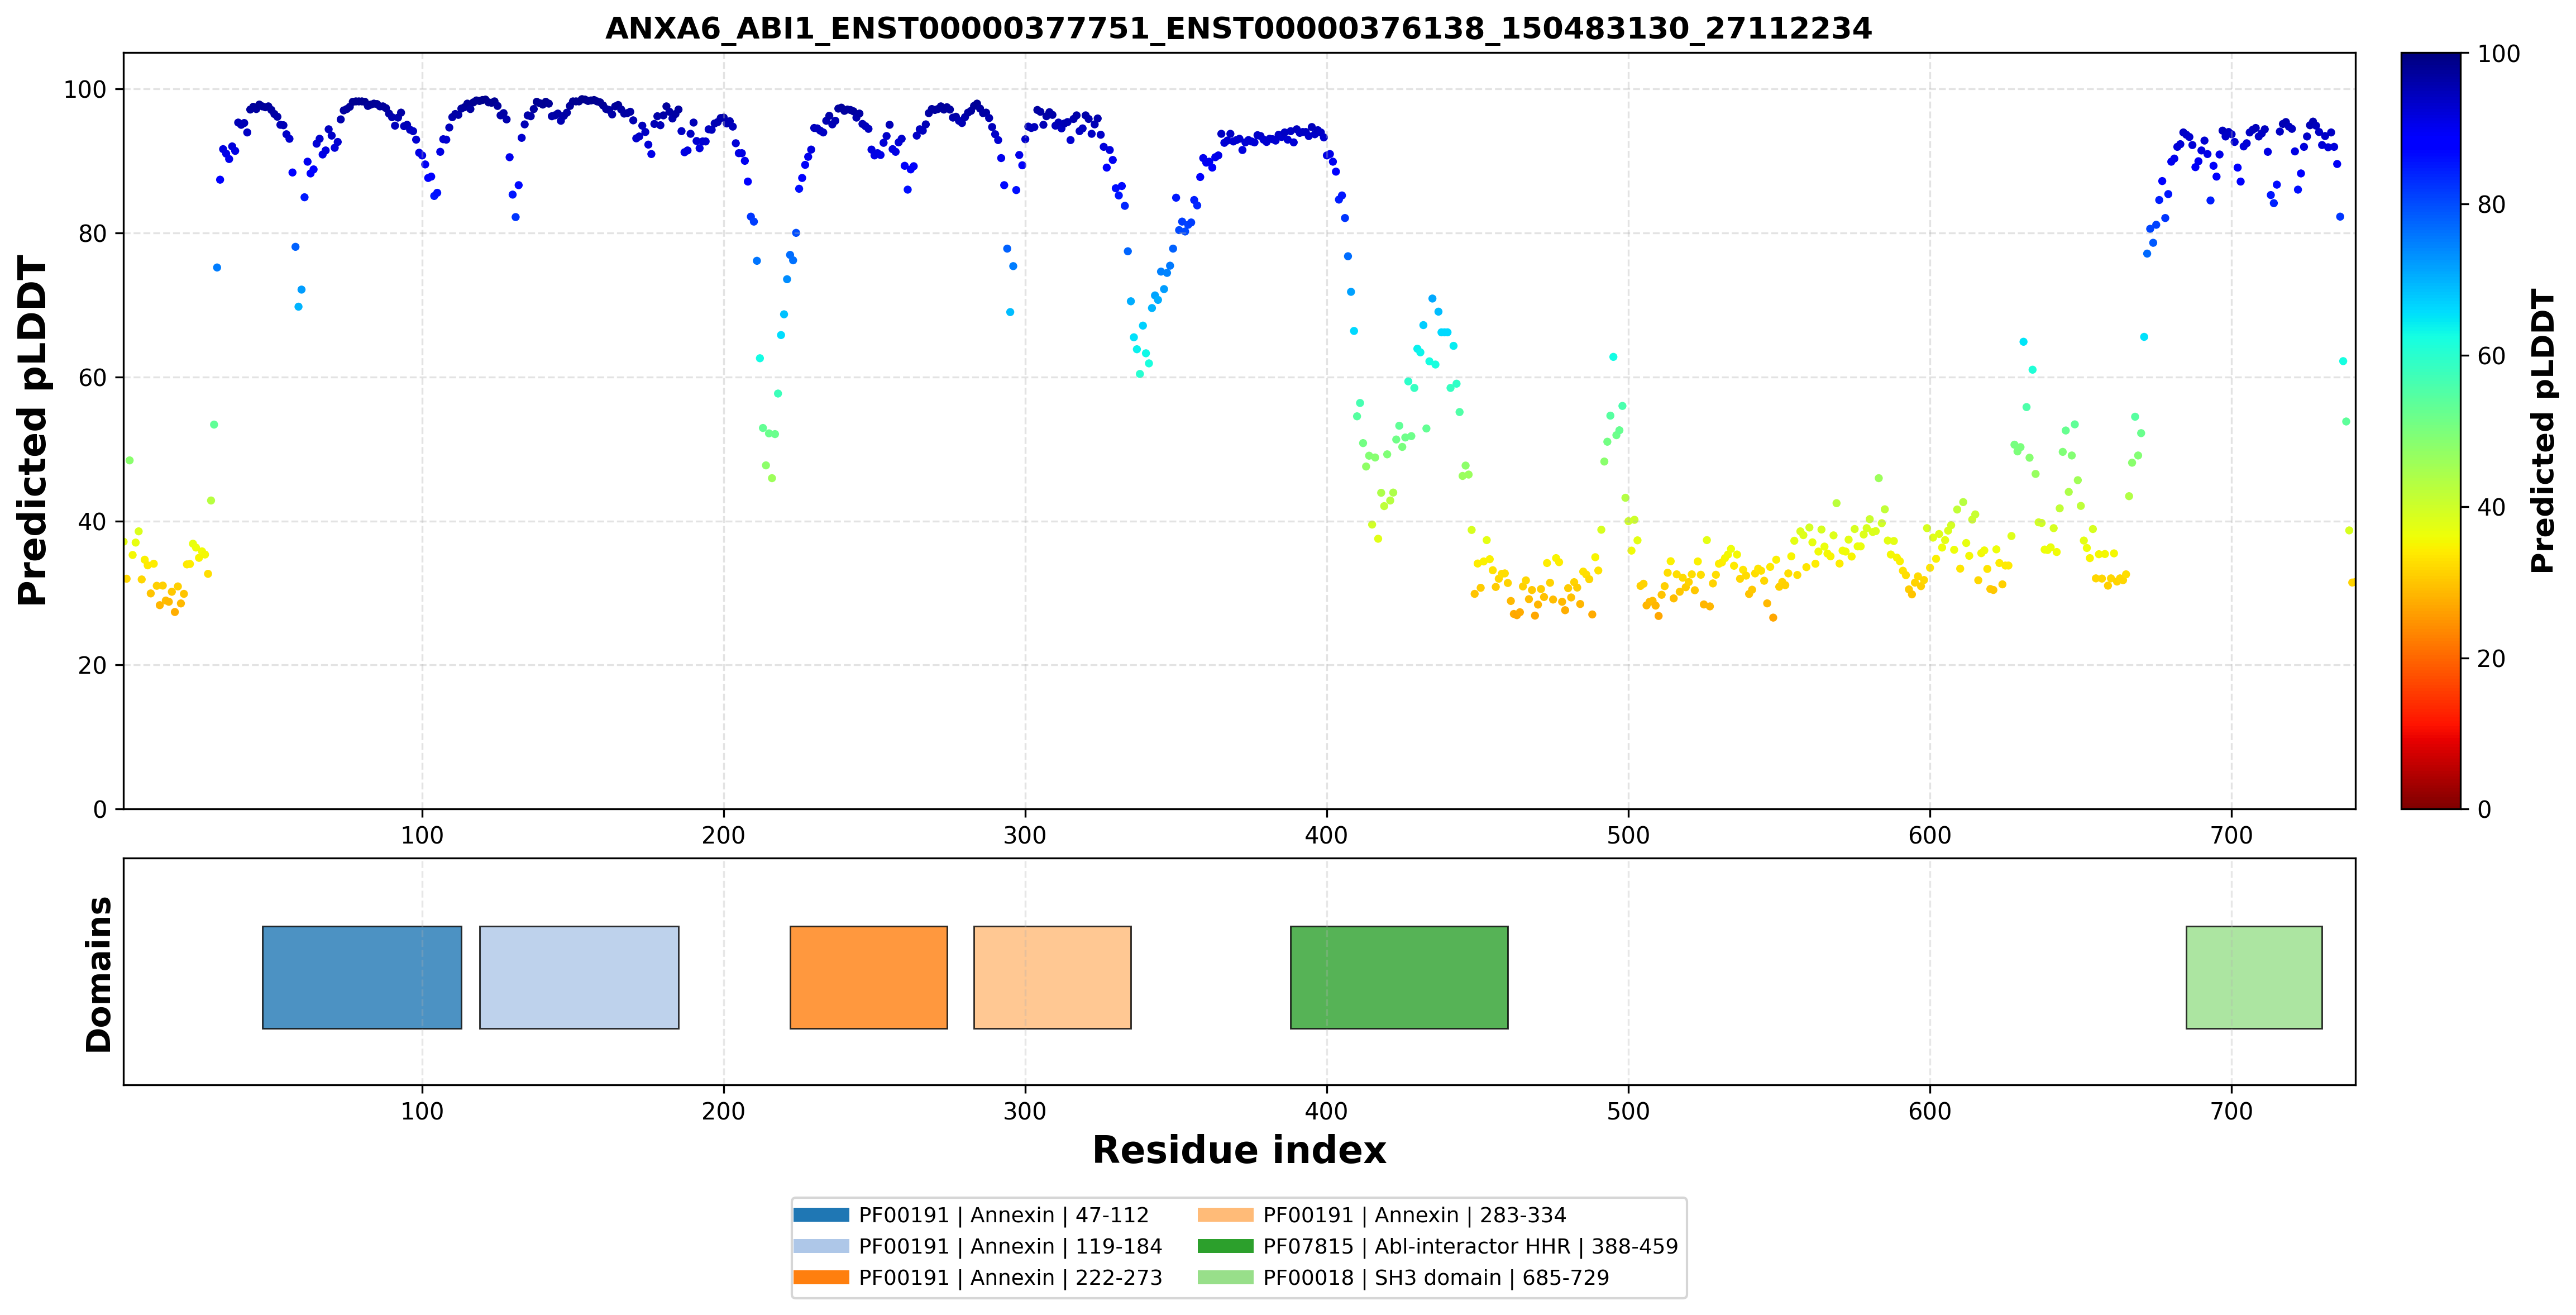
Task: Click the green Abl-interactor HHR domain box
Action: [x=1399, y=977]
